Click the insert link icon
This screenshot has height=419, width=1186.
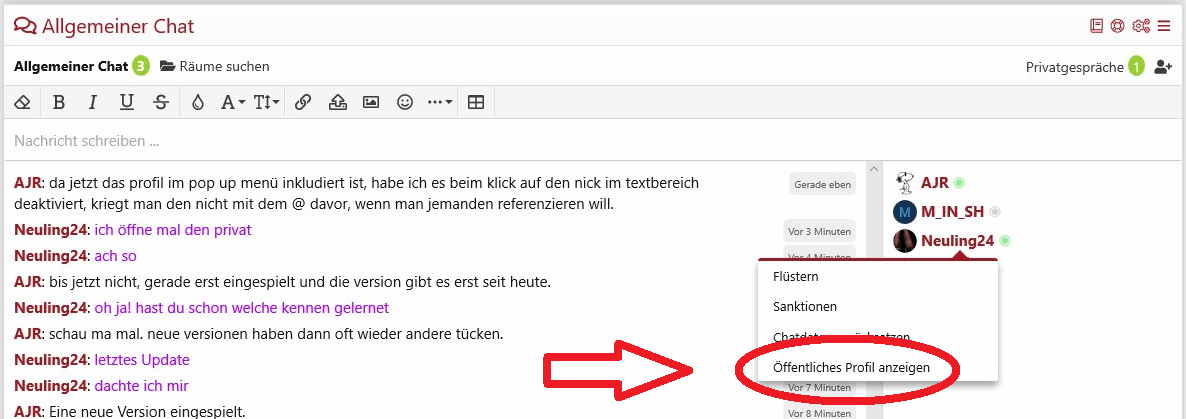[x=303, y=102]
